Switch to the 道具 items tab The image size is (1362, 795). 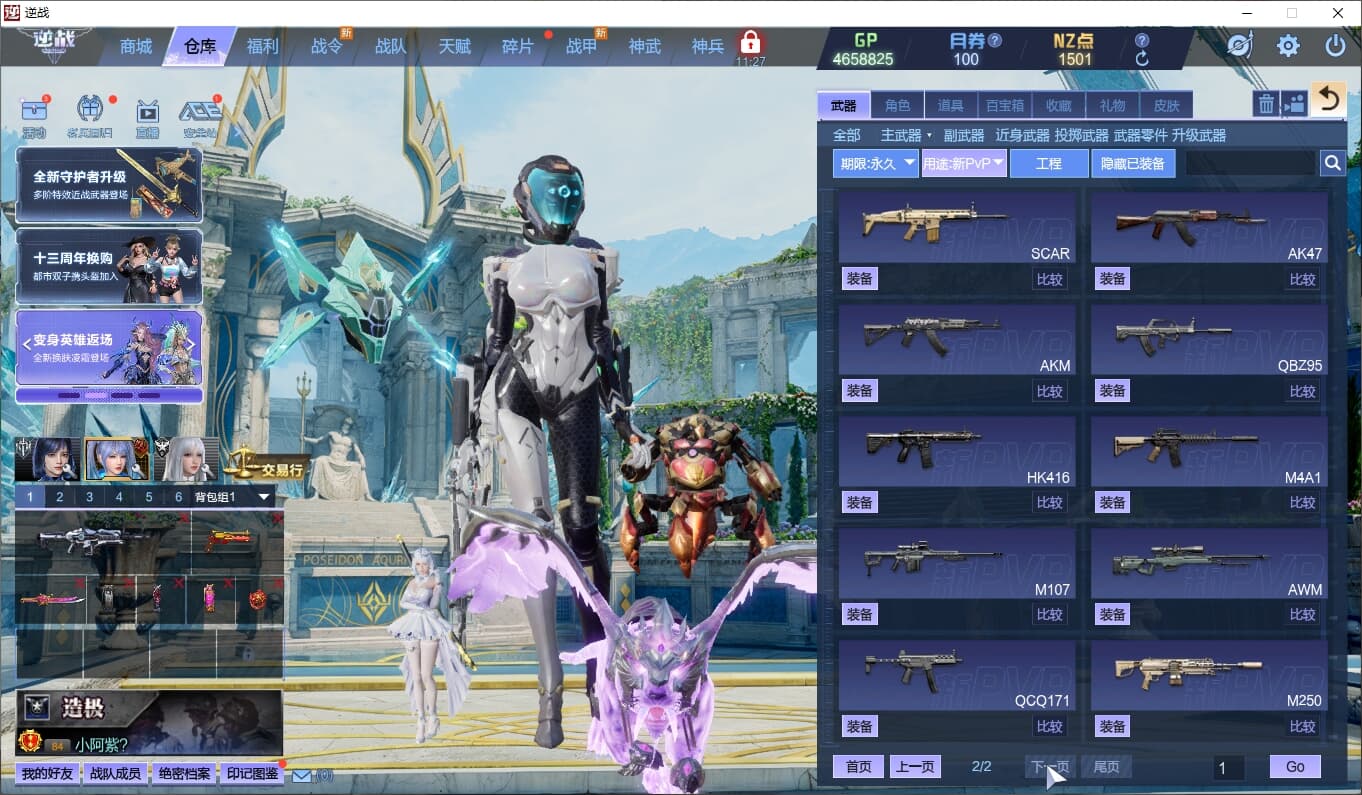coord(951,105)
